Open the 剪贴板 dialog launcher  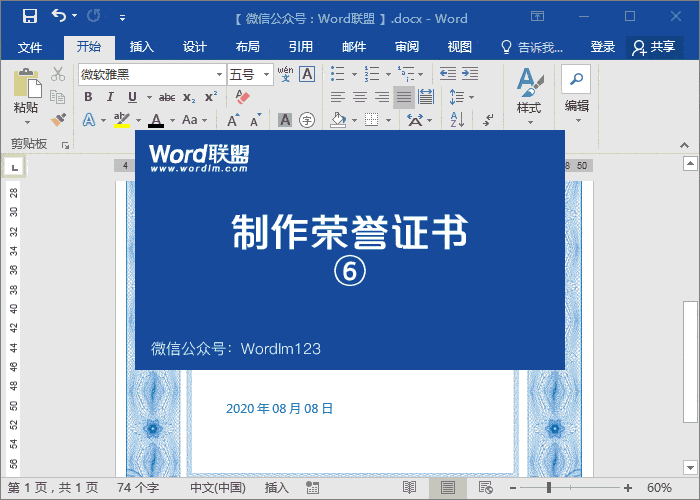click(65, 145)
